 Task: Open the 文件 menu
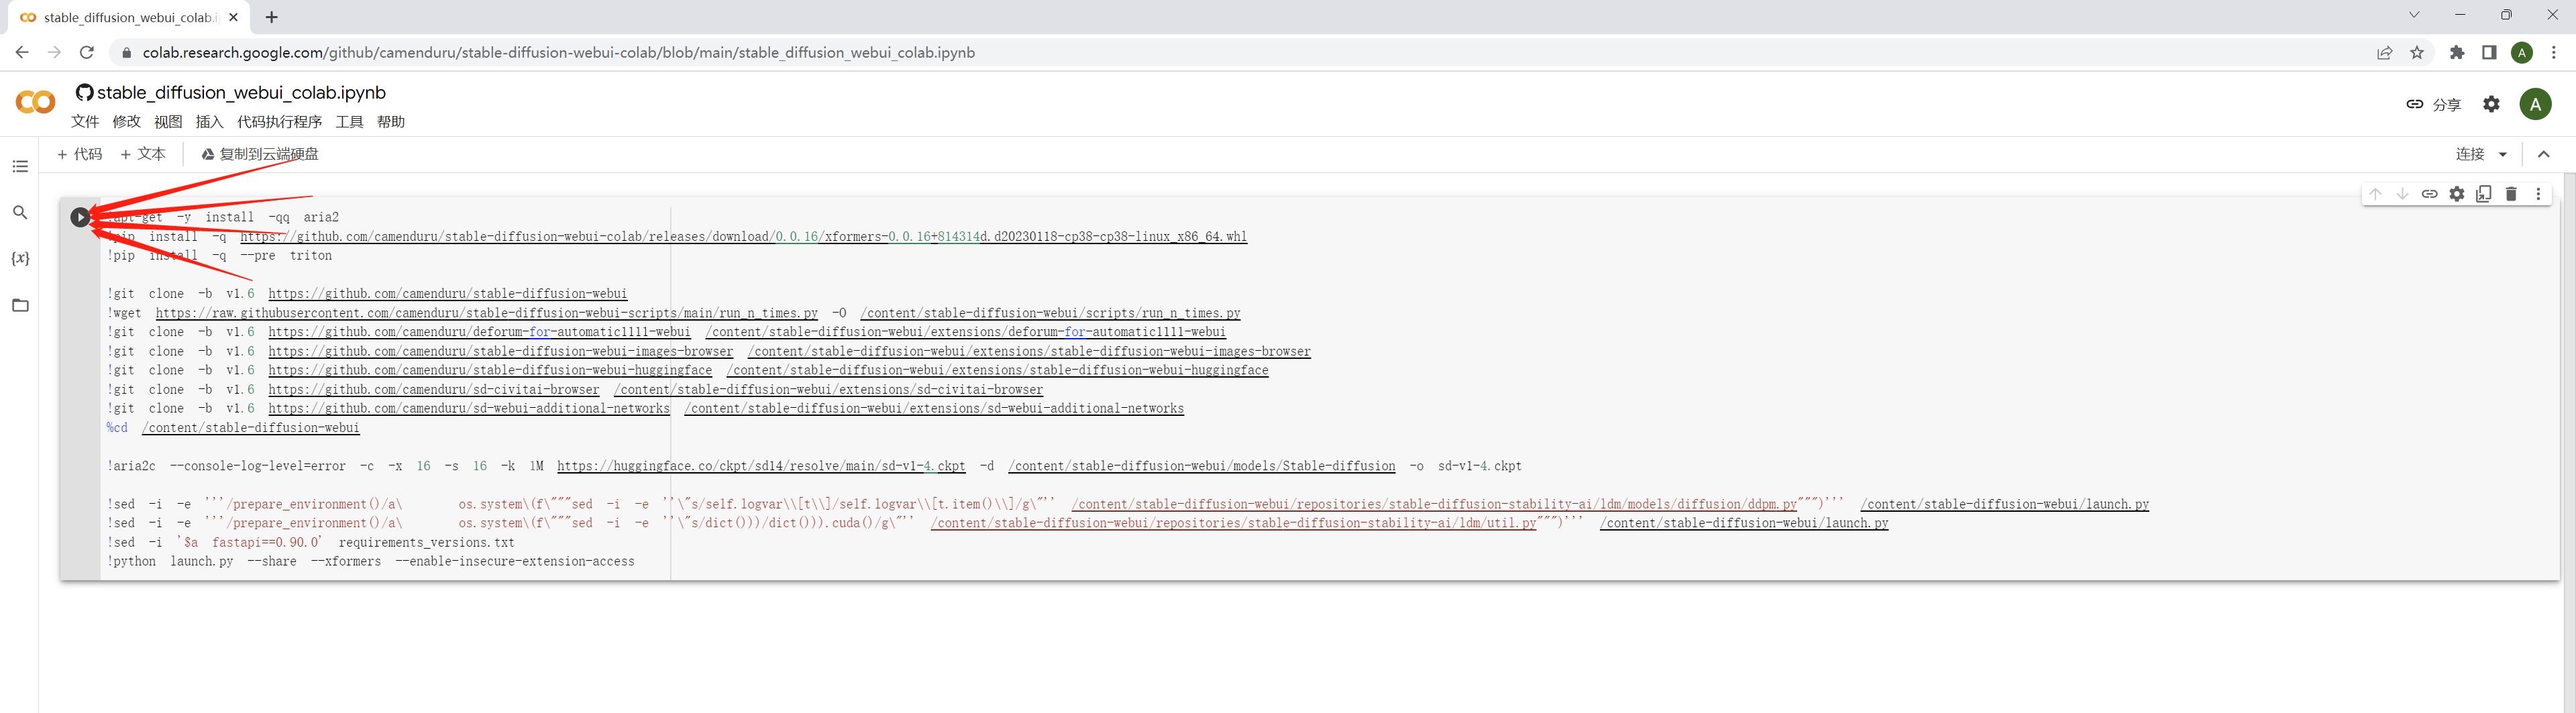click(x=85, y=122)
